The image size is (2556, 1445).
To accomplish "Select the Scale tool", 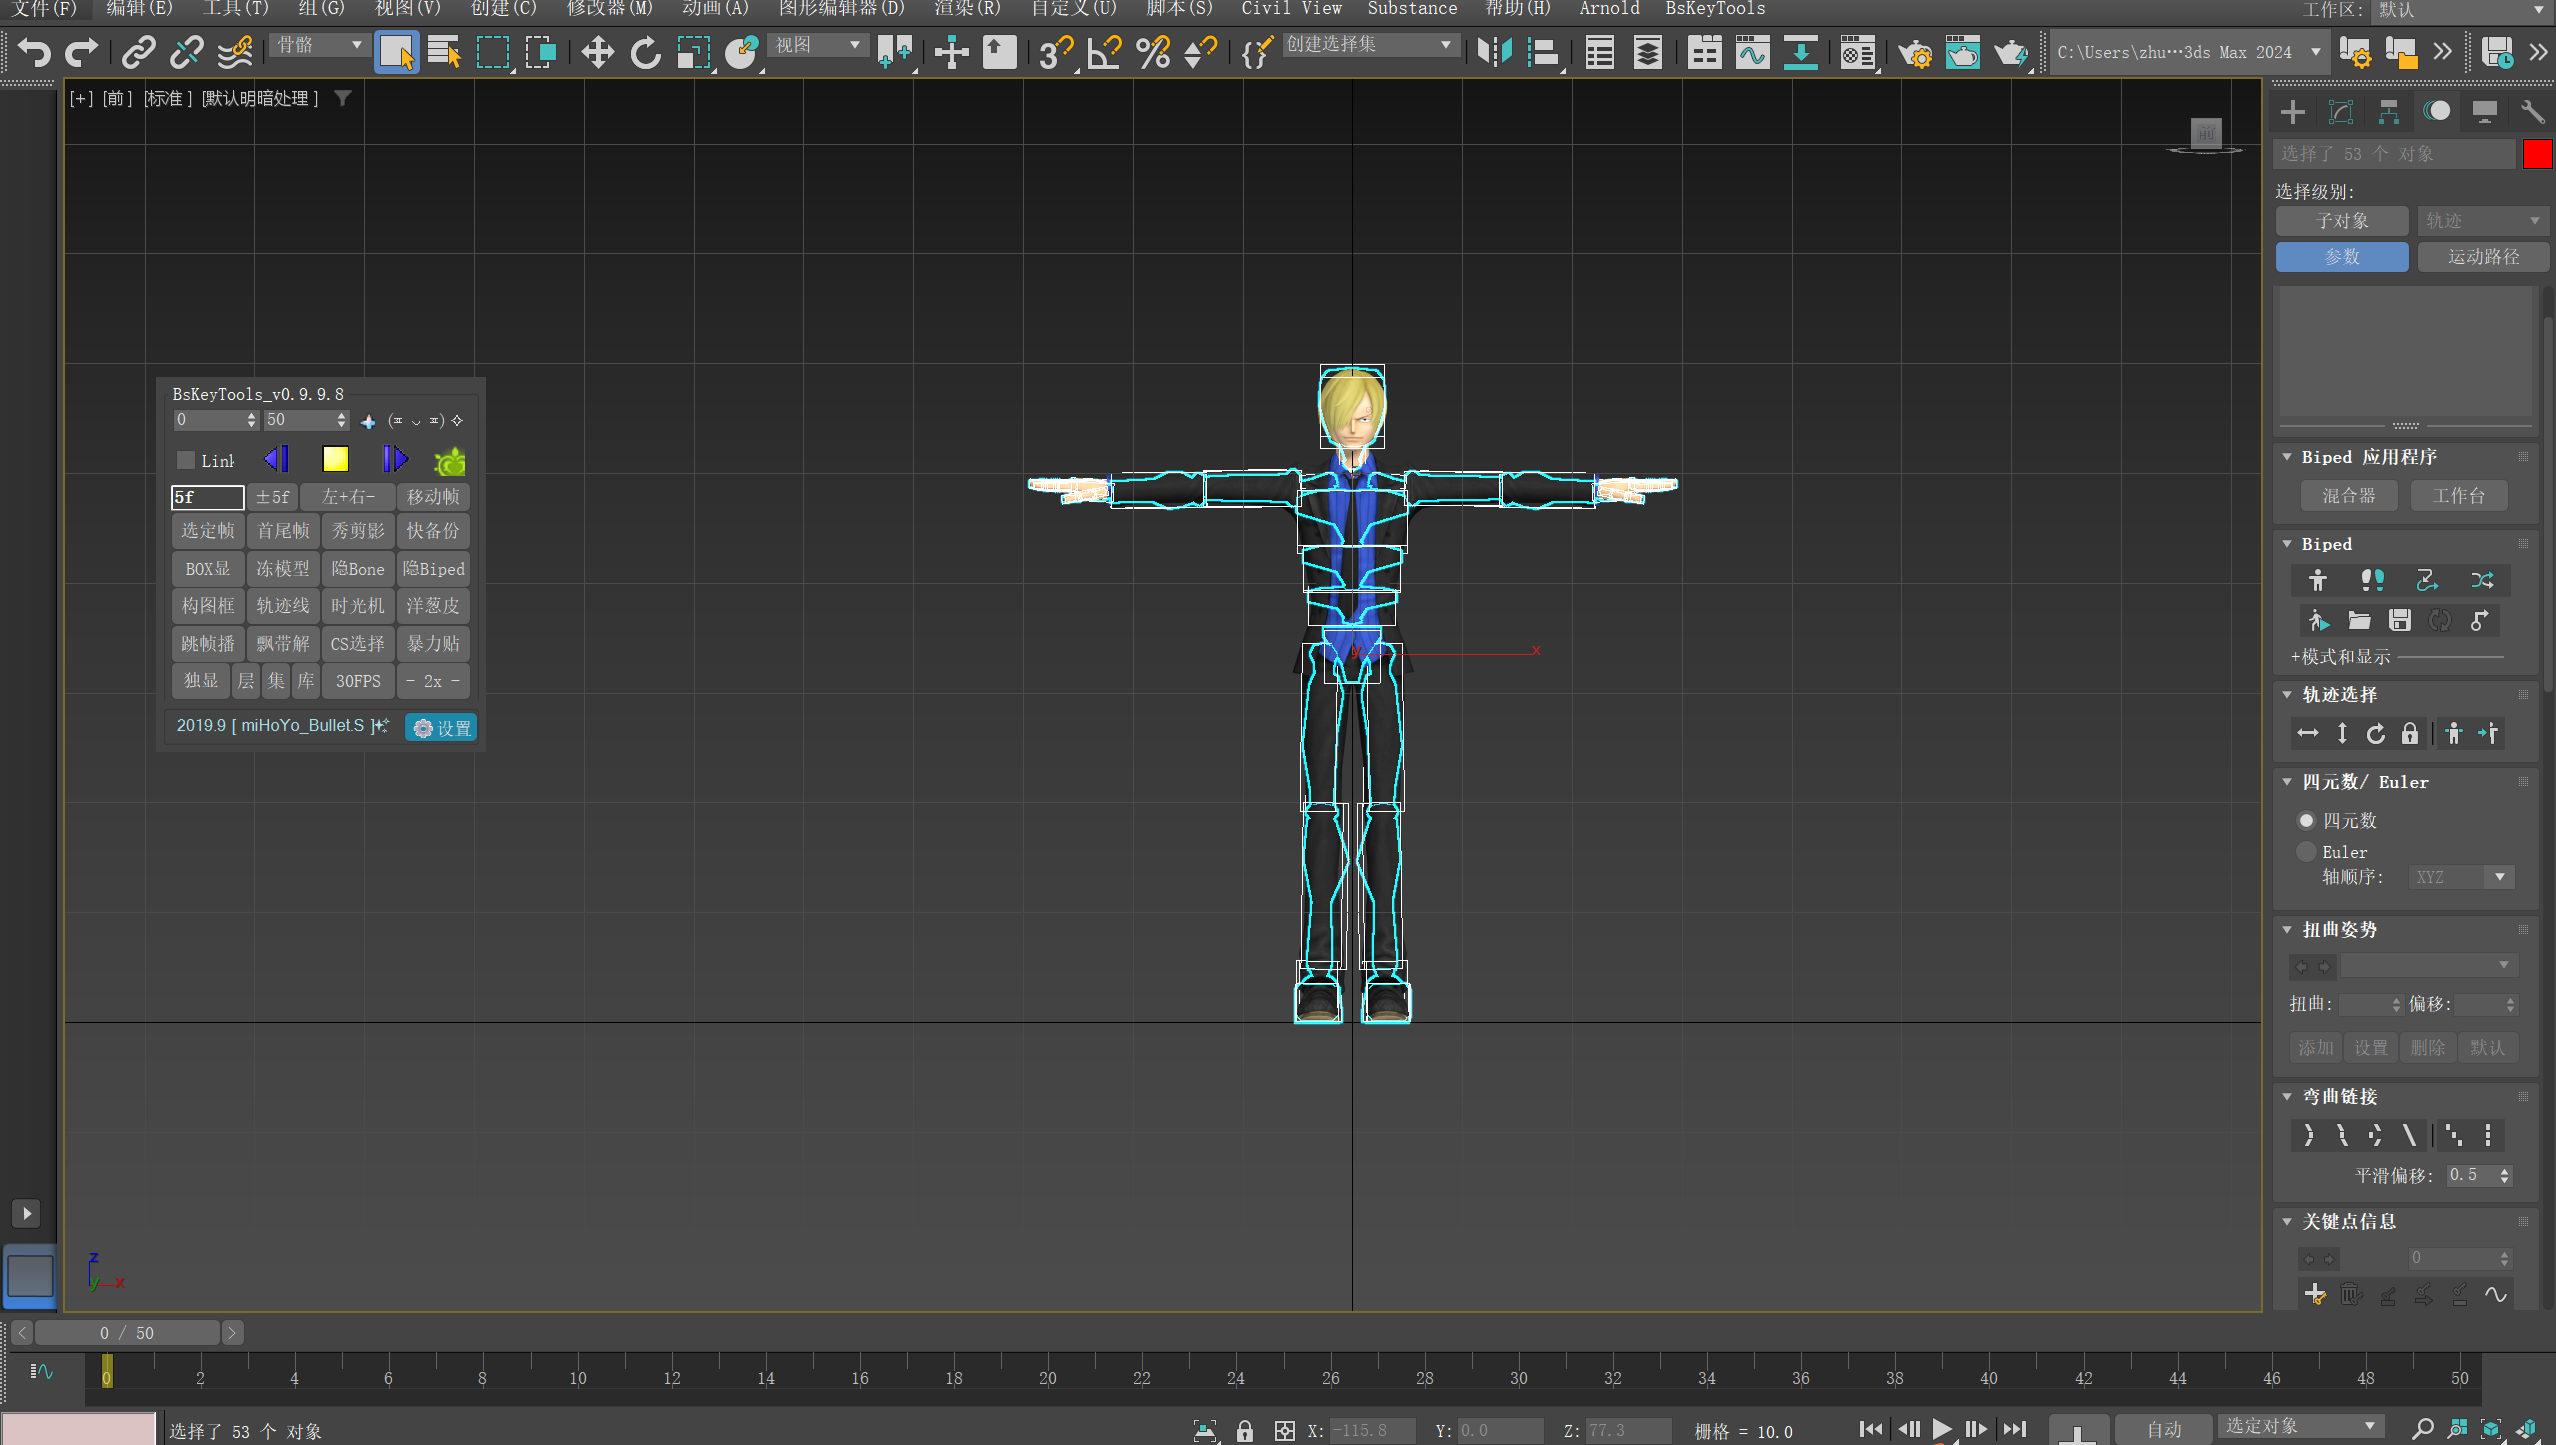I will coord(693,51).
